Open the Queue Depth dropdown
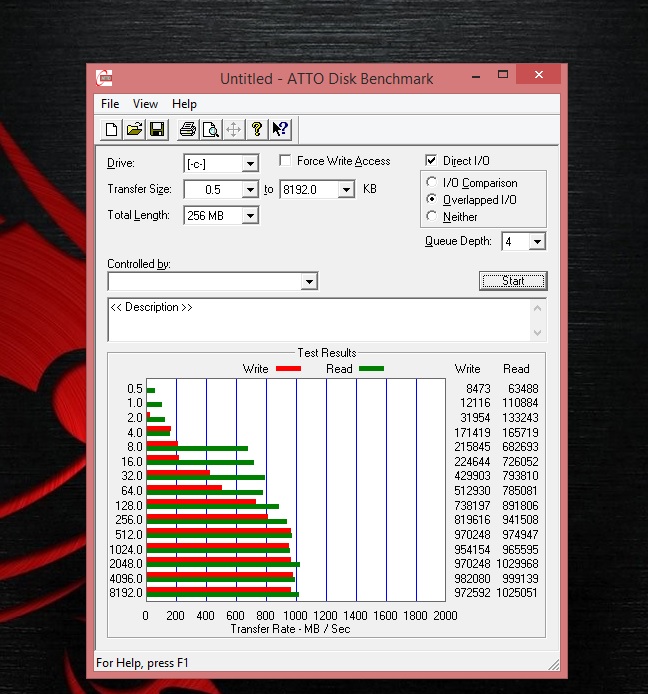The image size is (648, 694). click(537, 242)
